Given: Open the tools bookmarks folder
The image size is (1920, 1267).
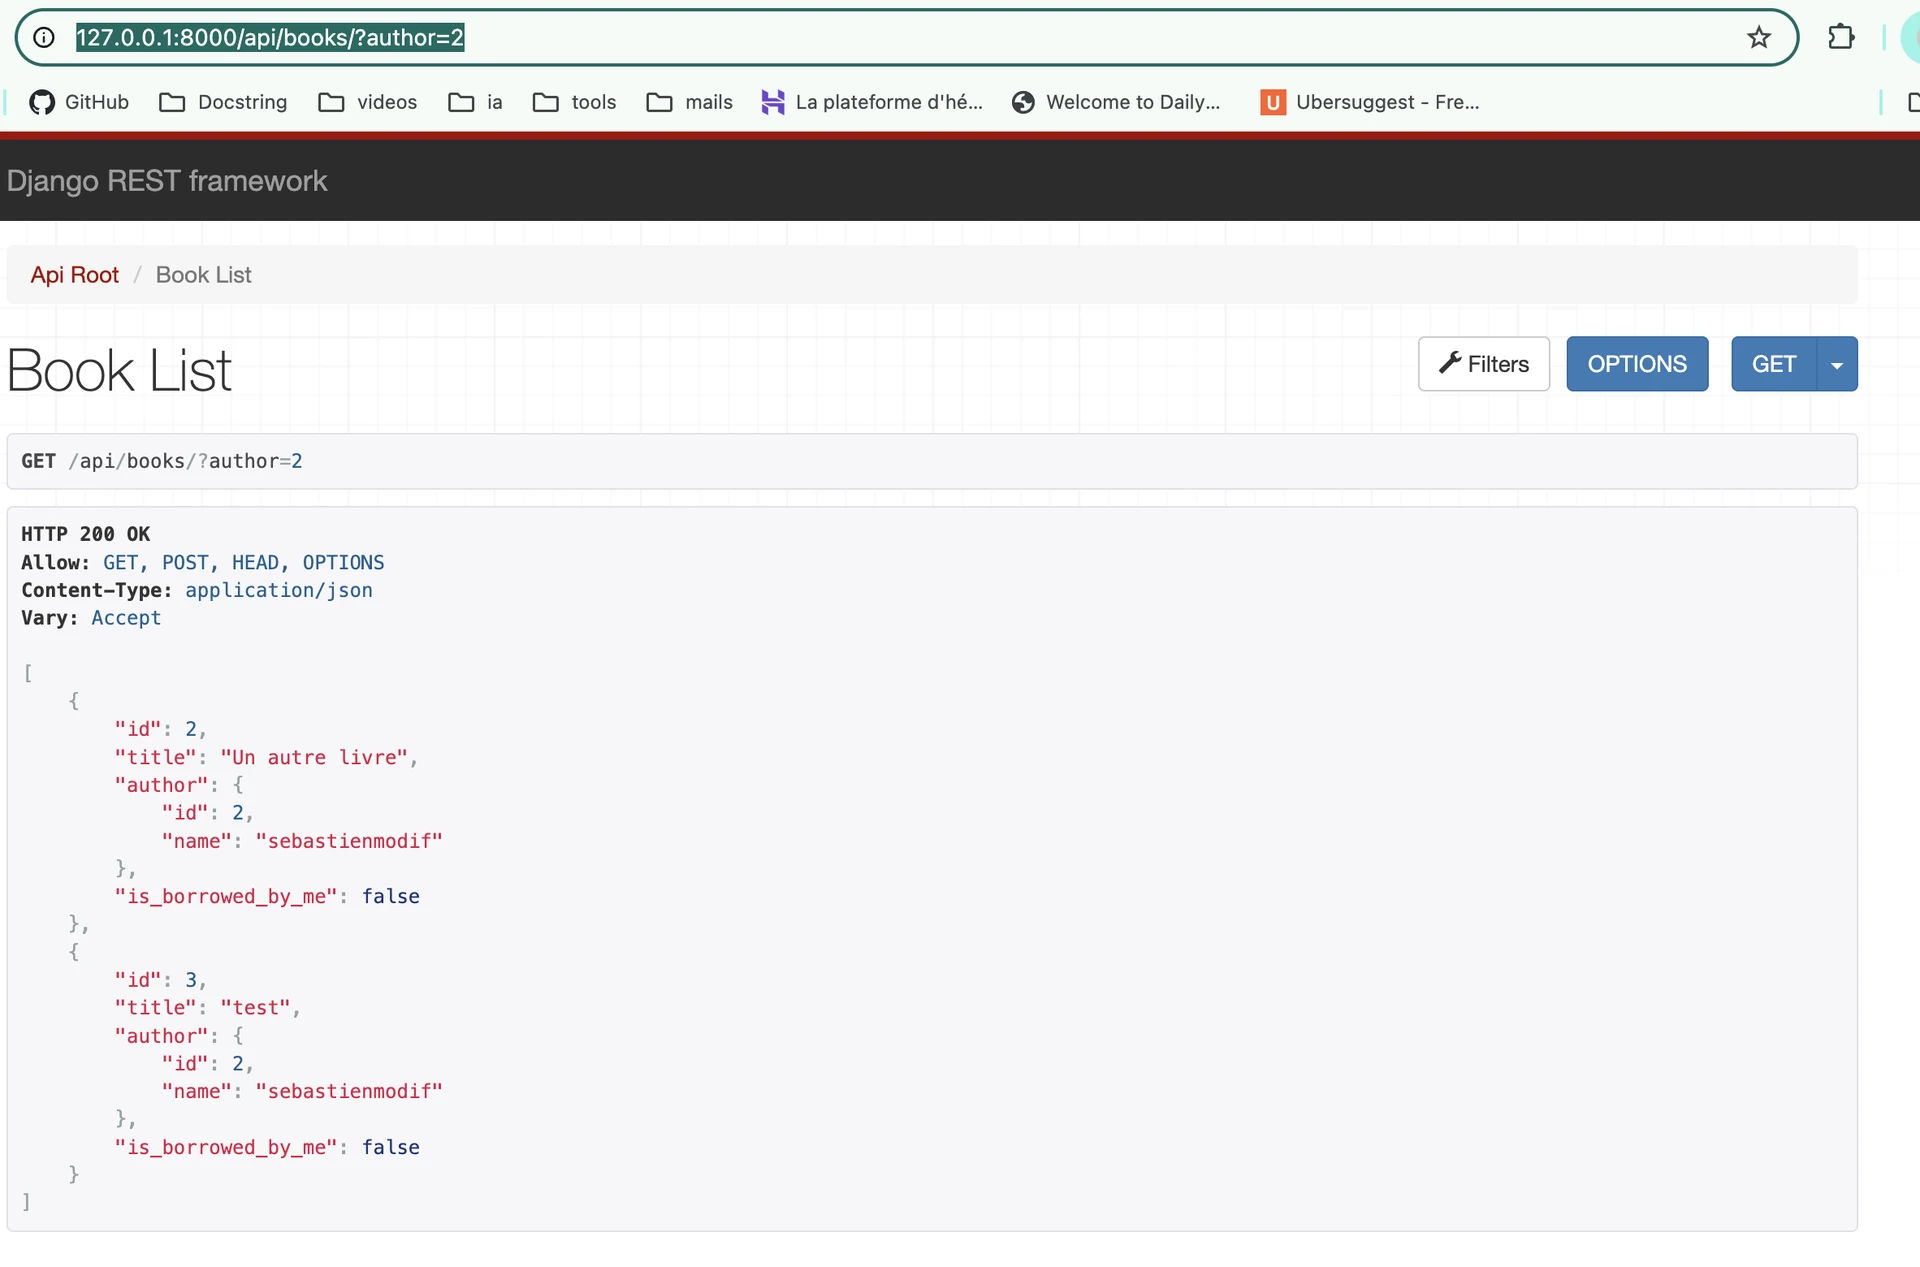Looking at the screenshot, I should (x=574, y=102).
